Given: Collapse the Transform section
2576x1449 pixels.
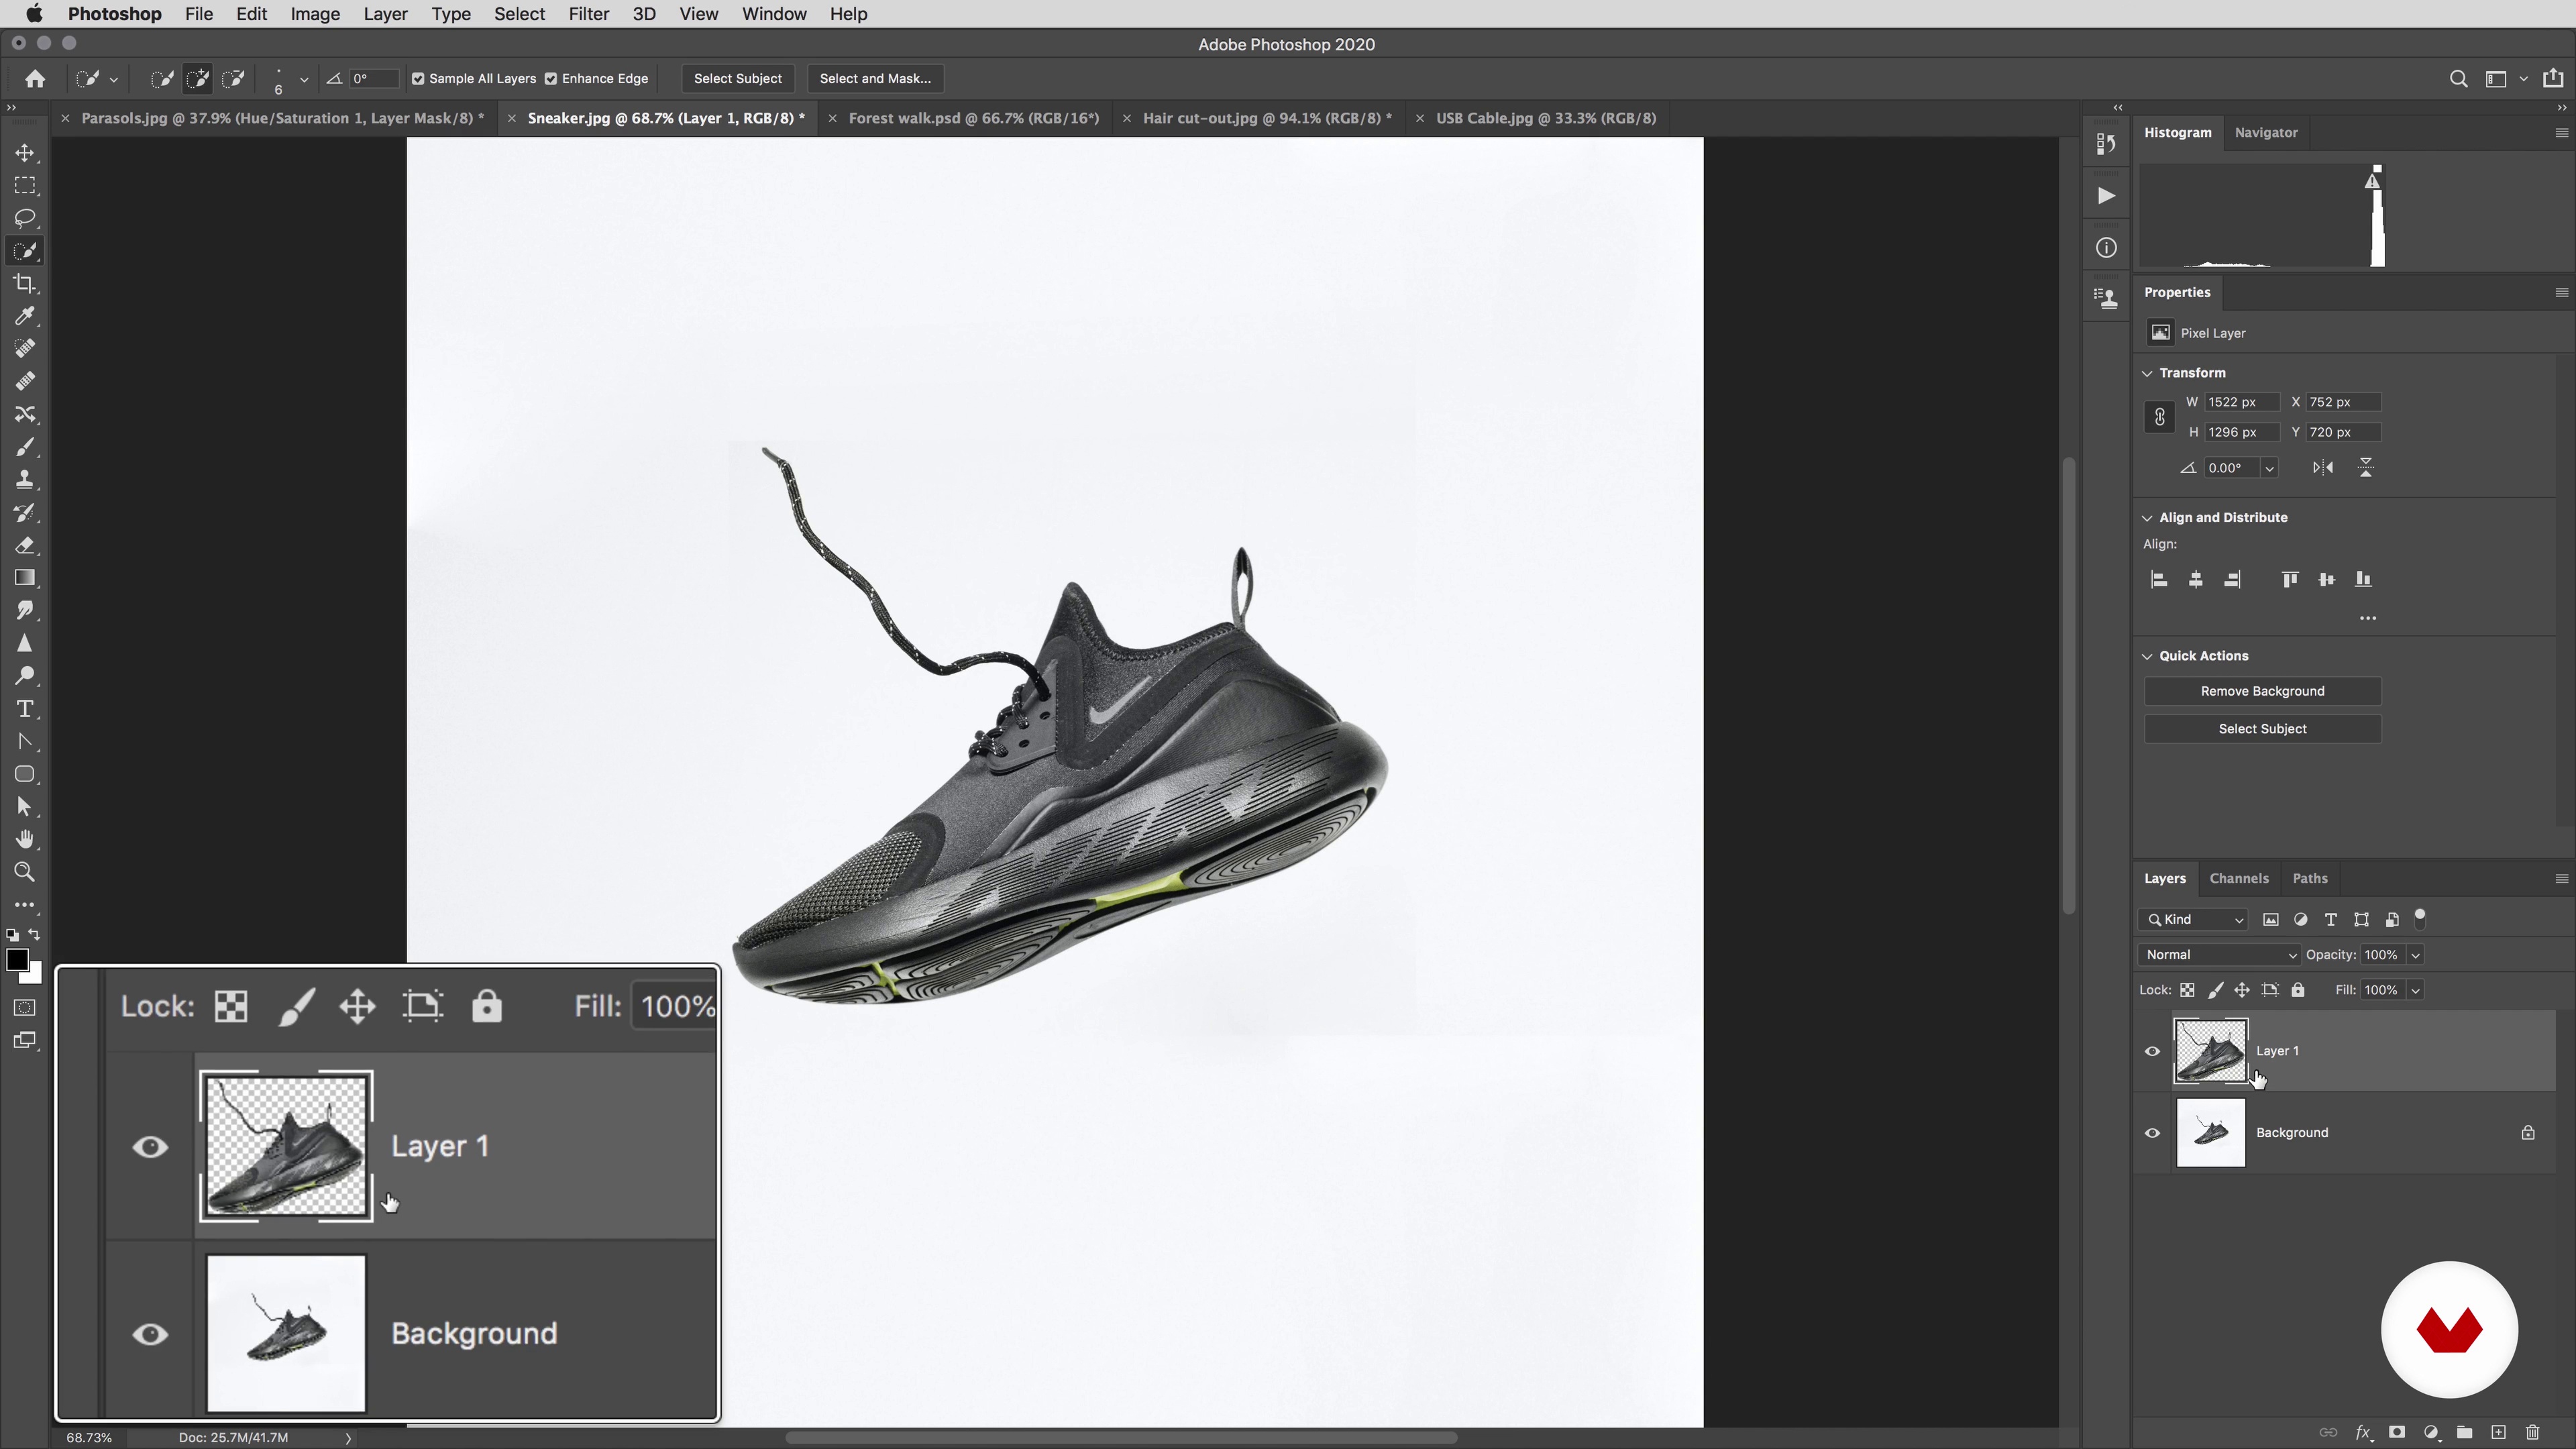Looking at the screenshot, I should pos(2147,373).
